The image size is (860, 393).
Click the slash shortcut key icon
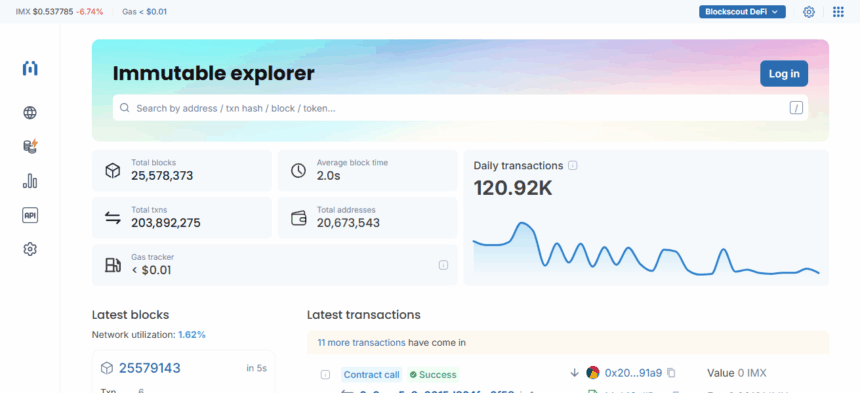point(796,108)
